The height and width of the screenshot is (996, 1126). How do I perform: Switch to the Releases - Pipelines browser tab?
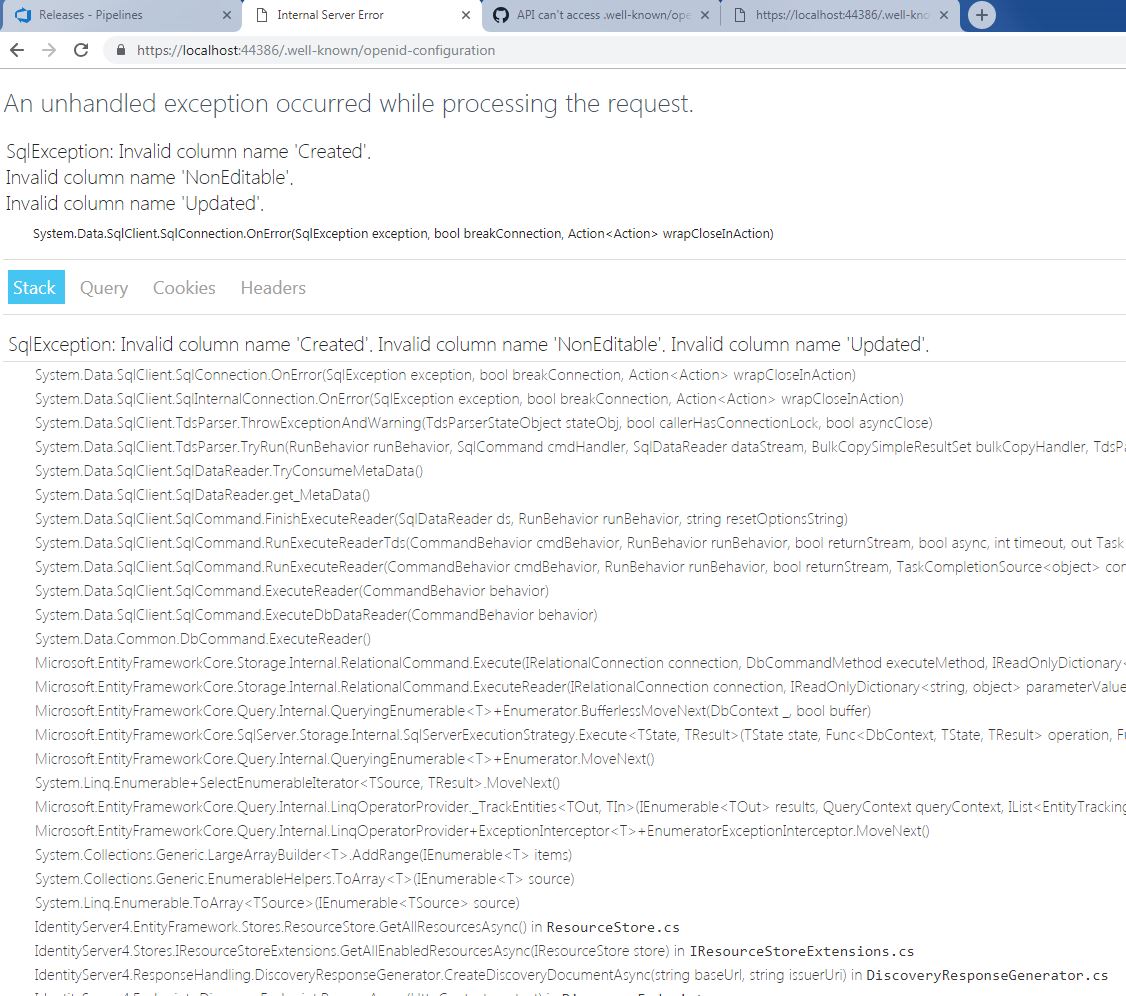pyautogui.click(x=110, y=15)
